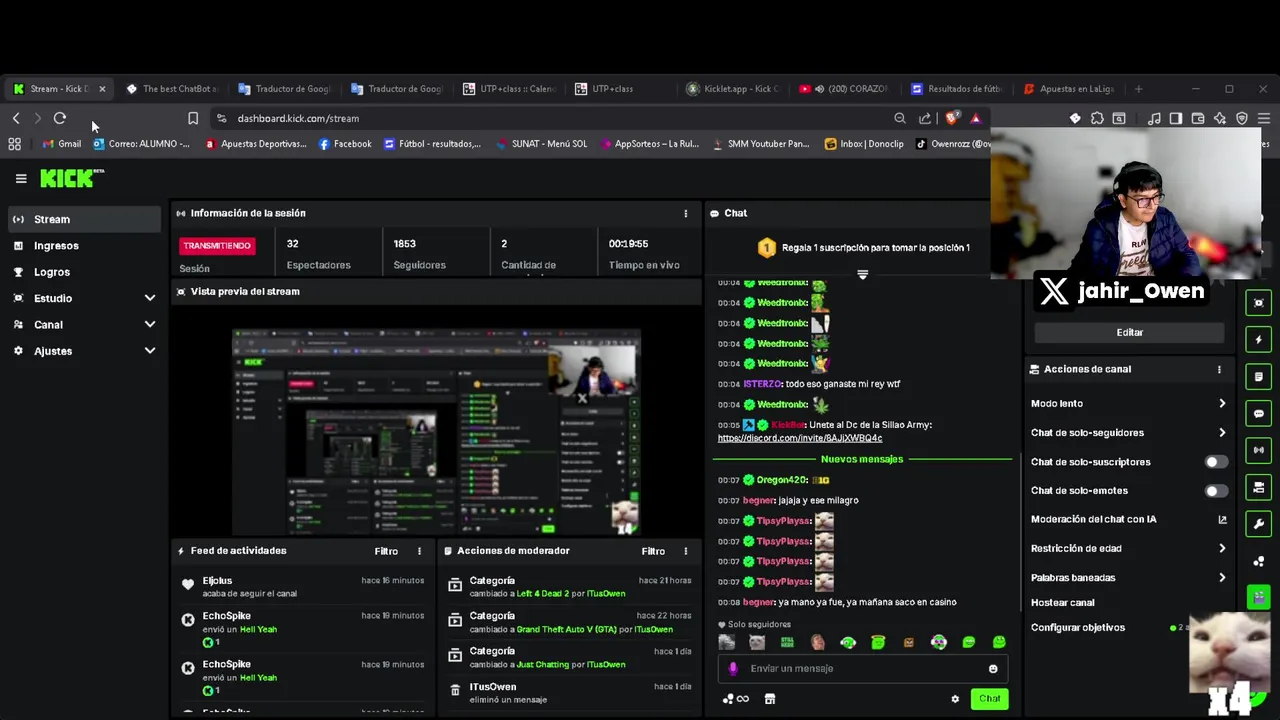Click Hostear canal
This screenshot has height=720, width=1280.
[1062, 603]
